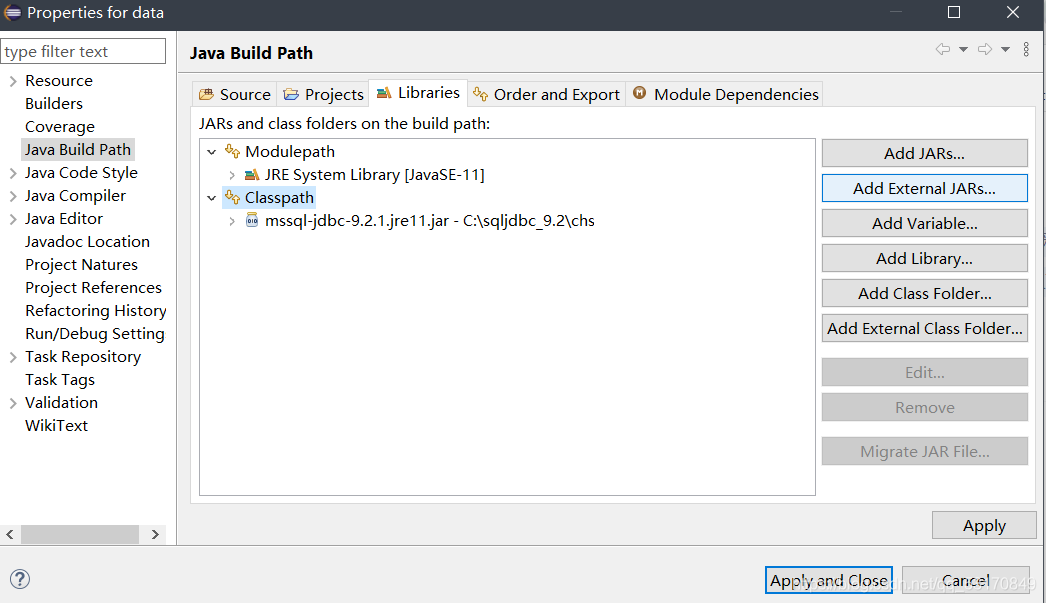Collapse the Modulepath tree node
The width and height of the screenshot is (1046, 603).
pyautogui.click(x=211, y=152)
